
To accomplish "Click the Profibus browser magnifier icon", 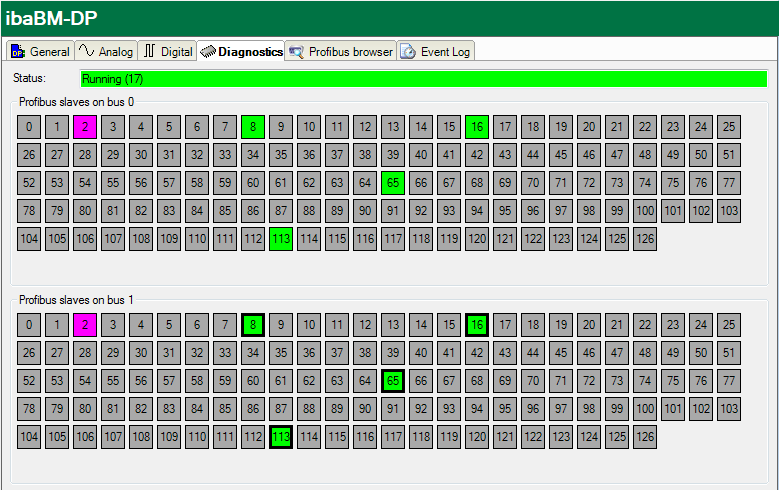I will coord(297,52).
